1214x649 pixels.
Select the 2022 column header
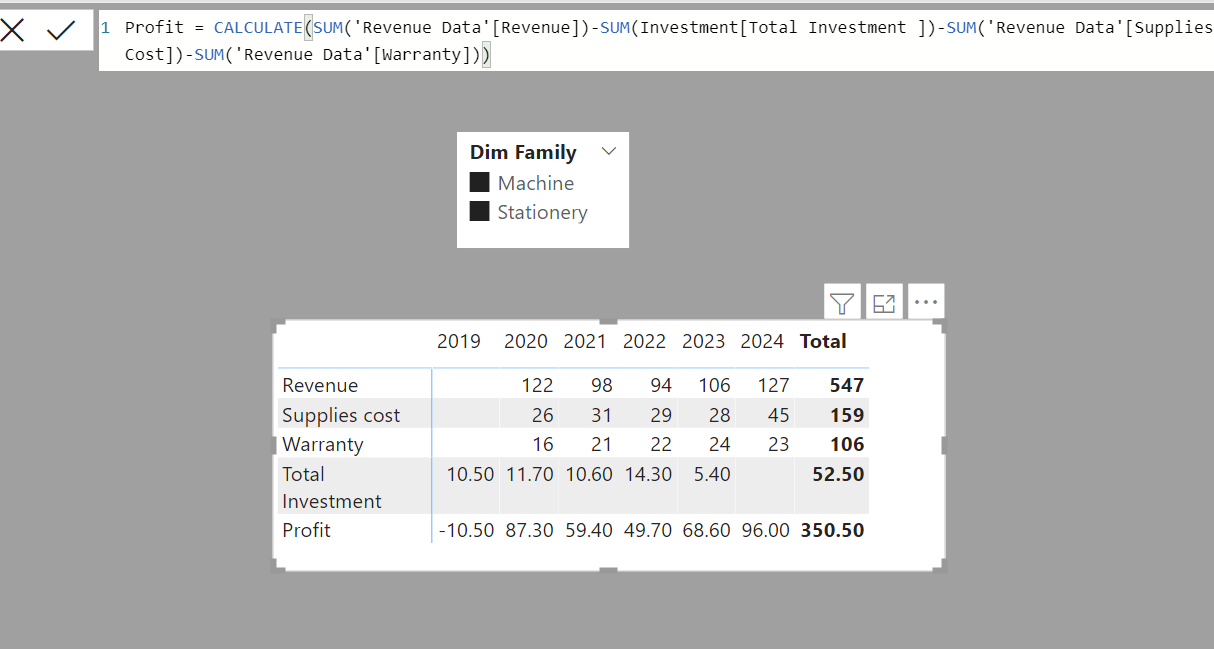click(x=644, y=342)
